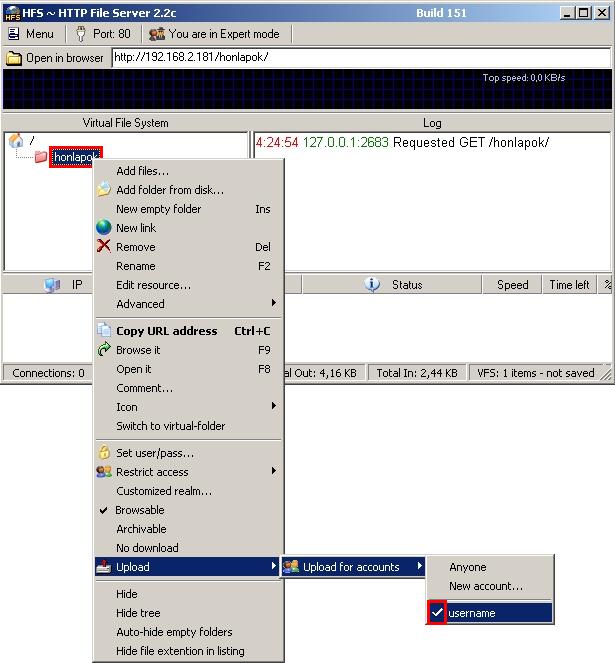Click the Browse it green arrow icon
615x663 pixels.
(x=104, y=350)
